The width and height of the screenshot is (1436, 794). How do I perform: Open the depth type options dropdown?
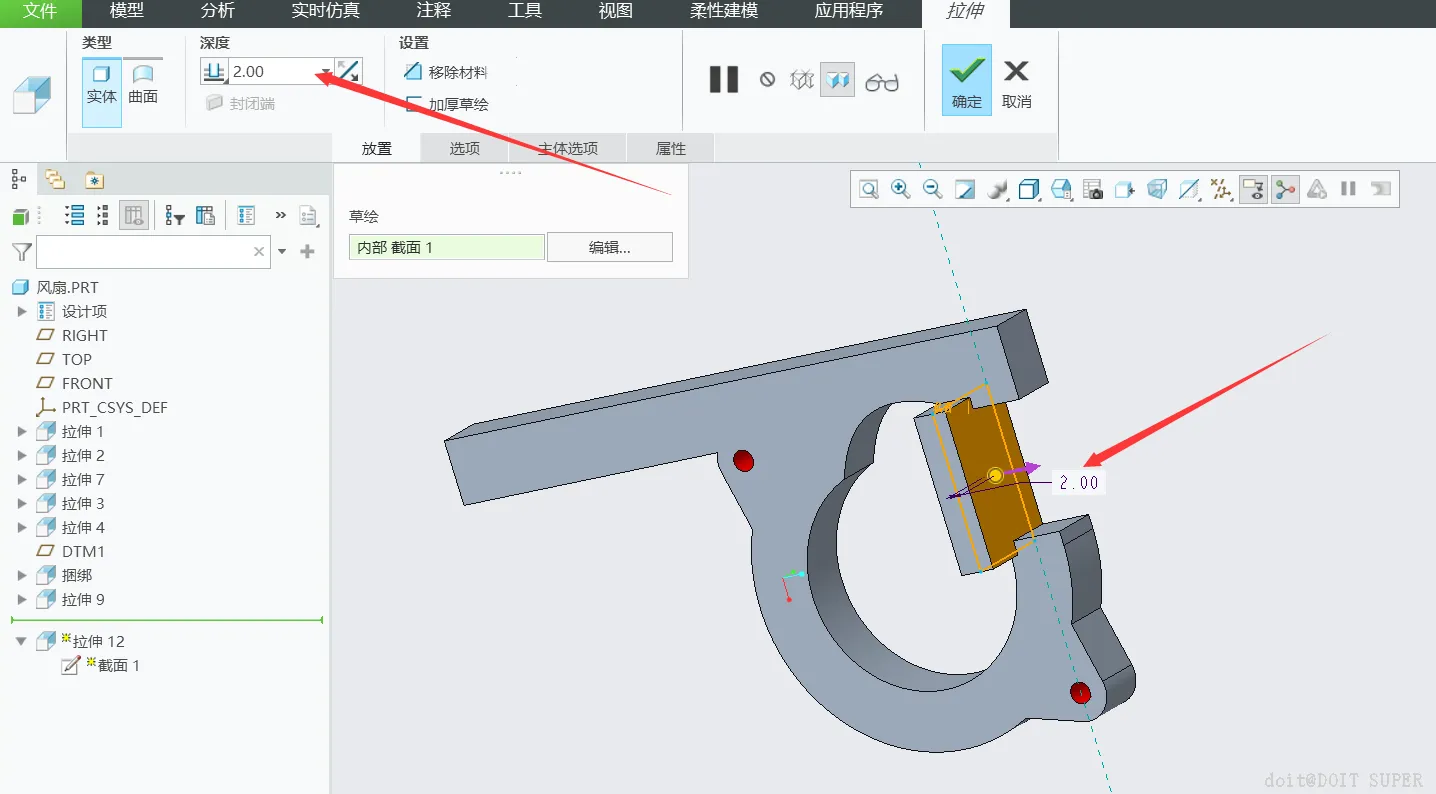click(x=215, y=71)
